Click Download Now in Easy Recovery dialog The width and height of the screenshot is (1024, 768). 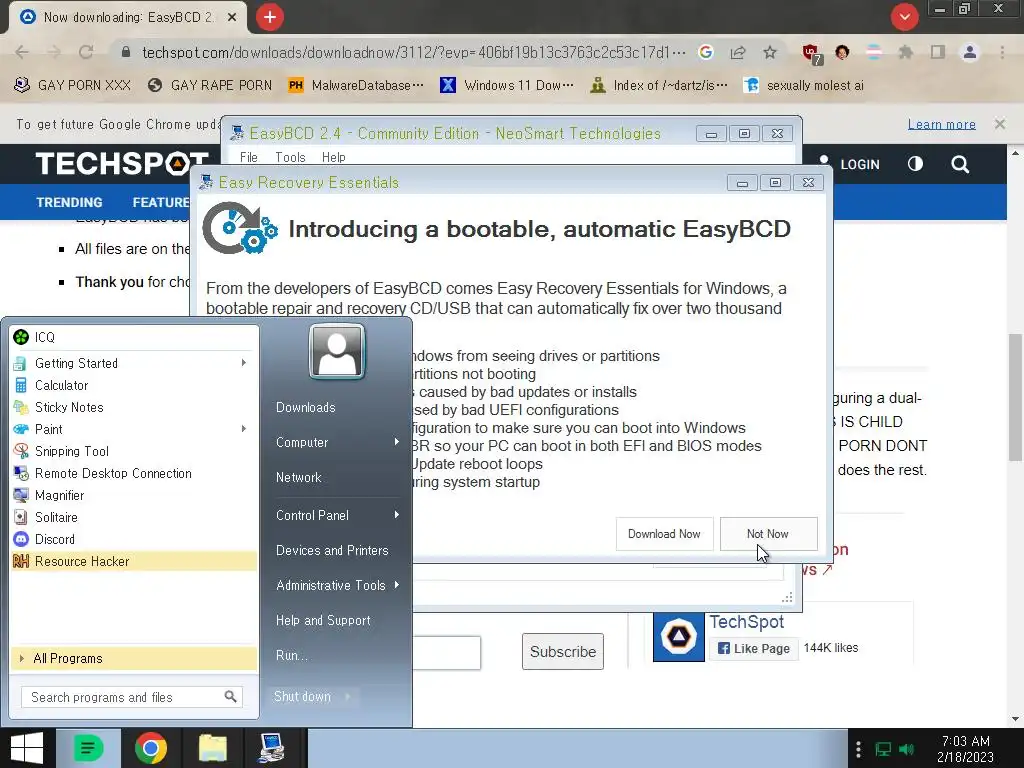(664, 534)
